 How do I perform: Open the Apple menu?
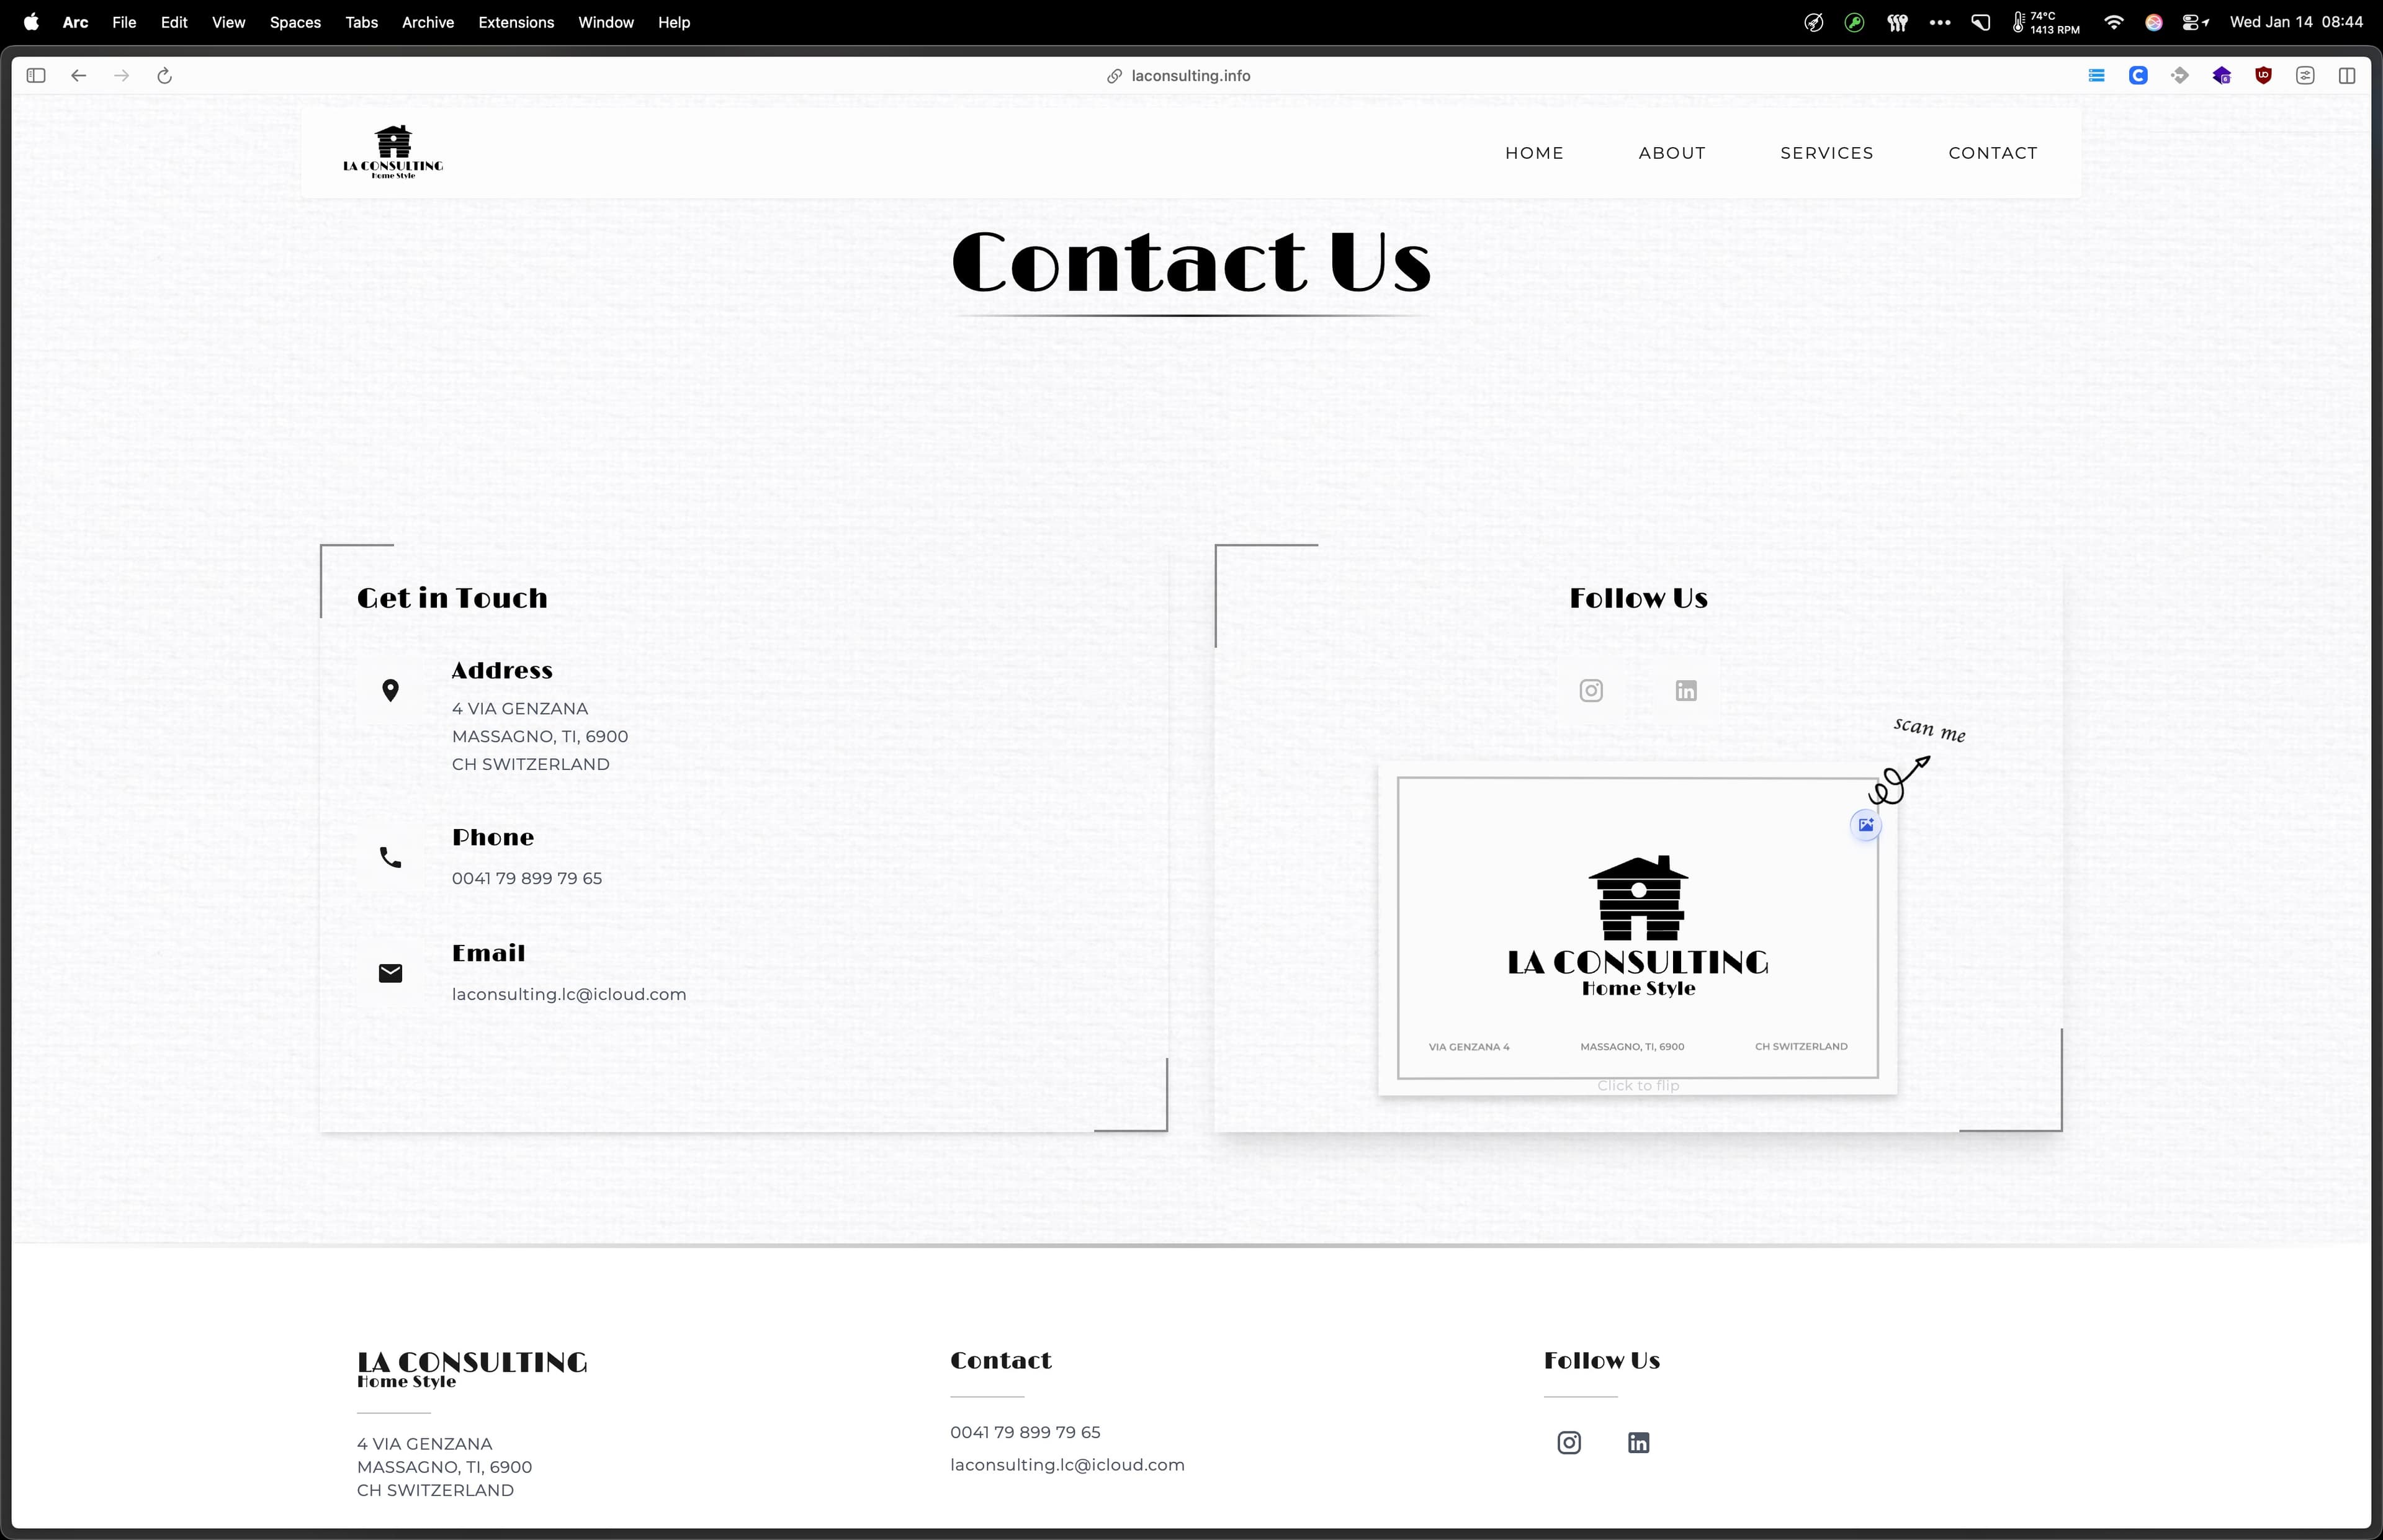pyautogui.click(x=31, y=22)
